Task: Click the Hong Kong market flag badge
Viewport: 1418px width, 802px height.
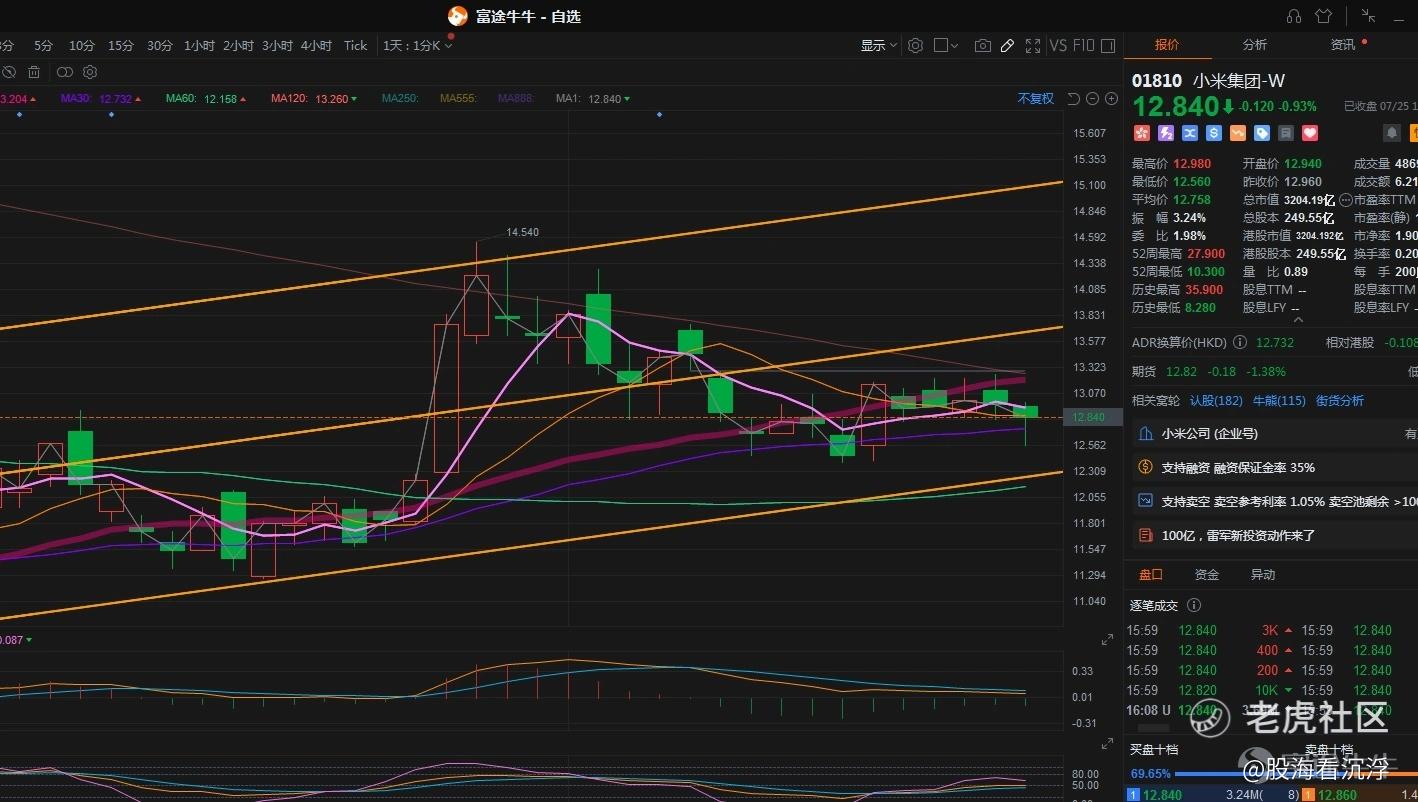Action: tap(1141, 133)
